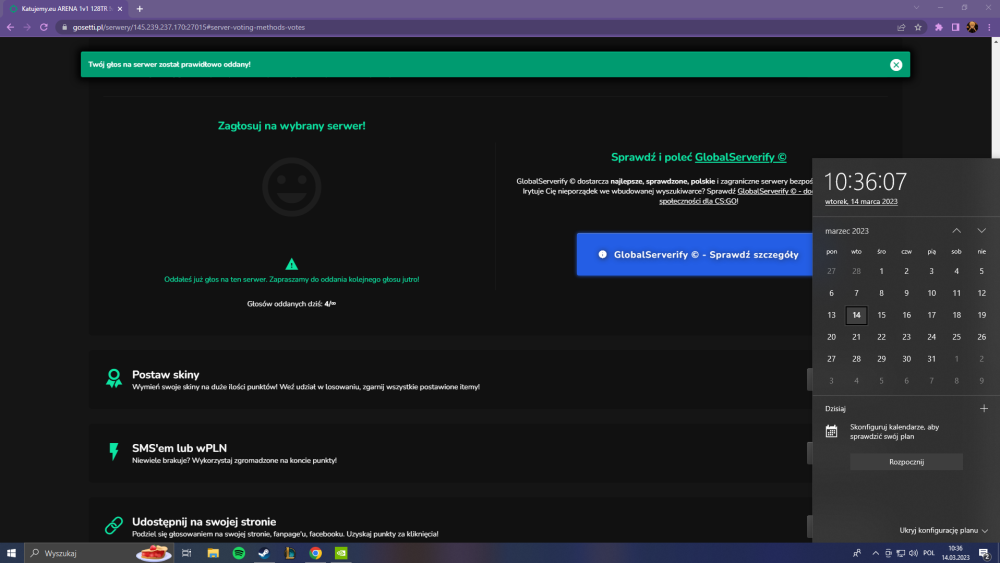
Task: Open a new browser tab
Action: click(140, 9)
